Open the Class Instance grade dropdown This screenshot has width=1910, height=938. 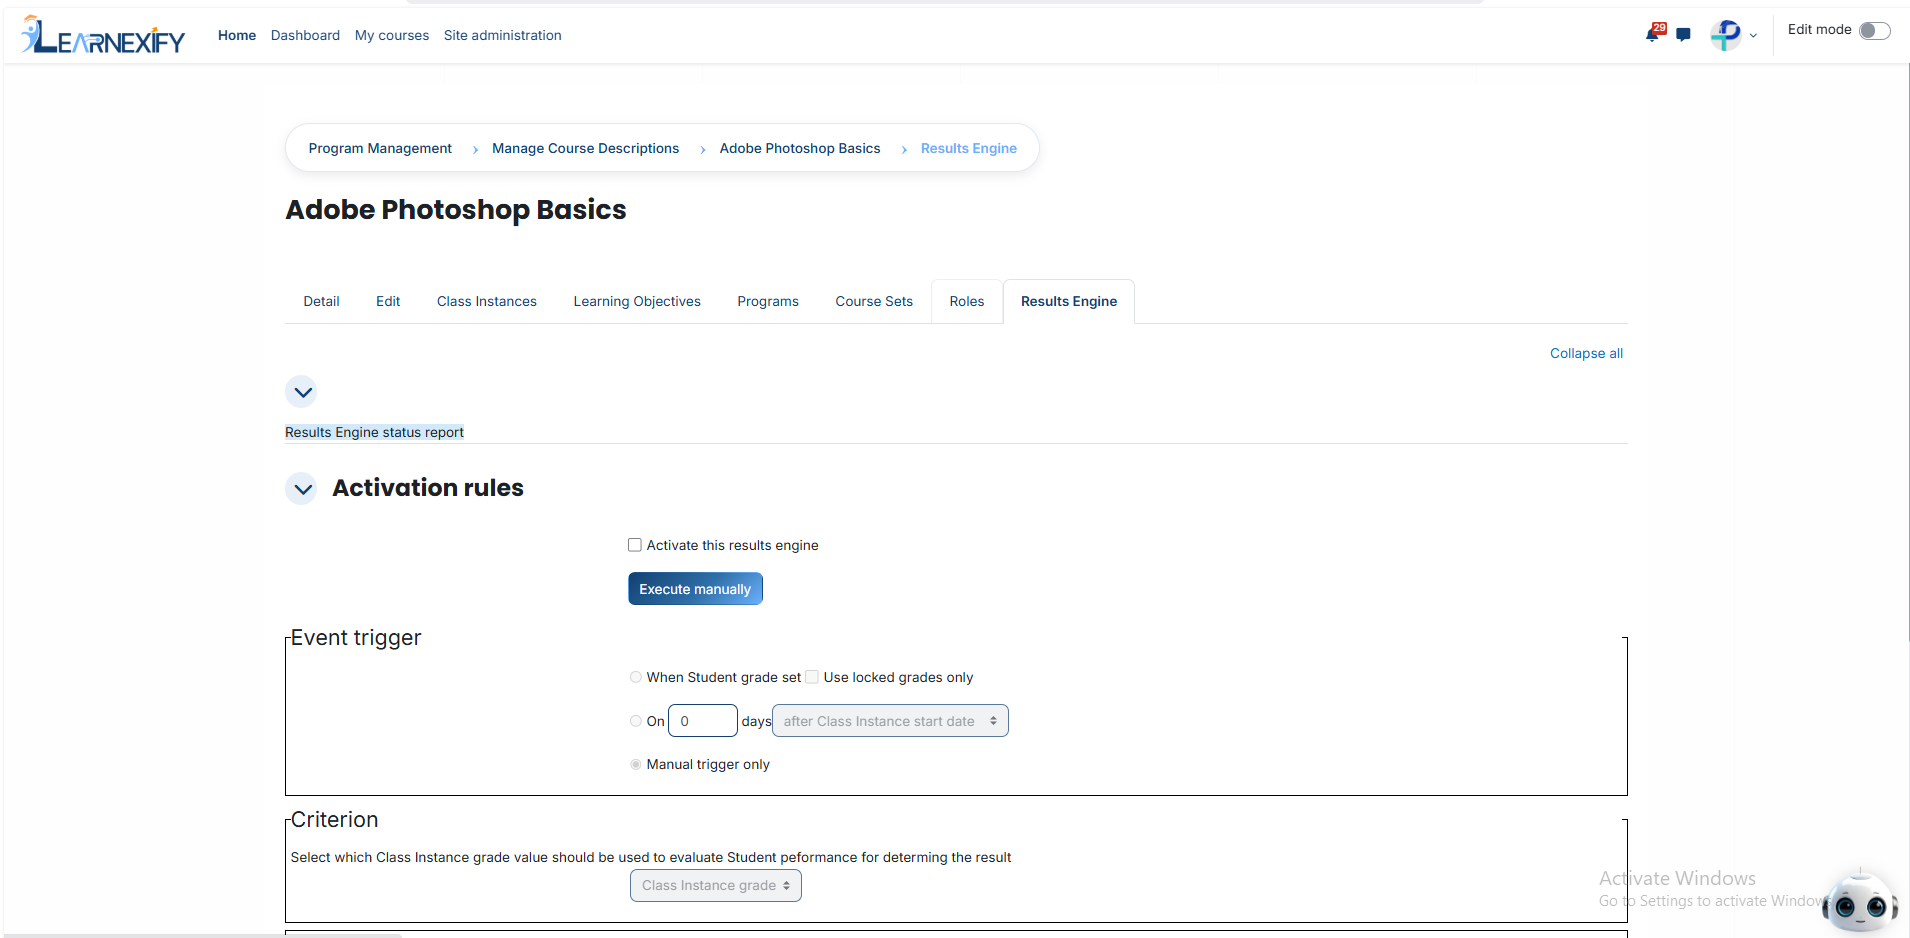pos(716,886)
